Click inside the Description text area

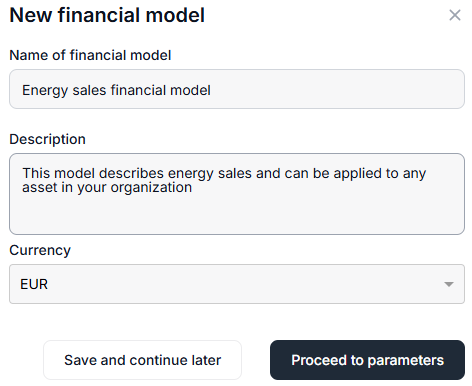coord(237,194)
